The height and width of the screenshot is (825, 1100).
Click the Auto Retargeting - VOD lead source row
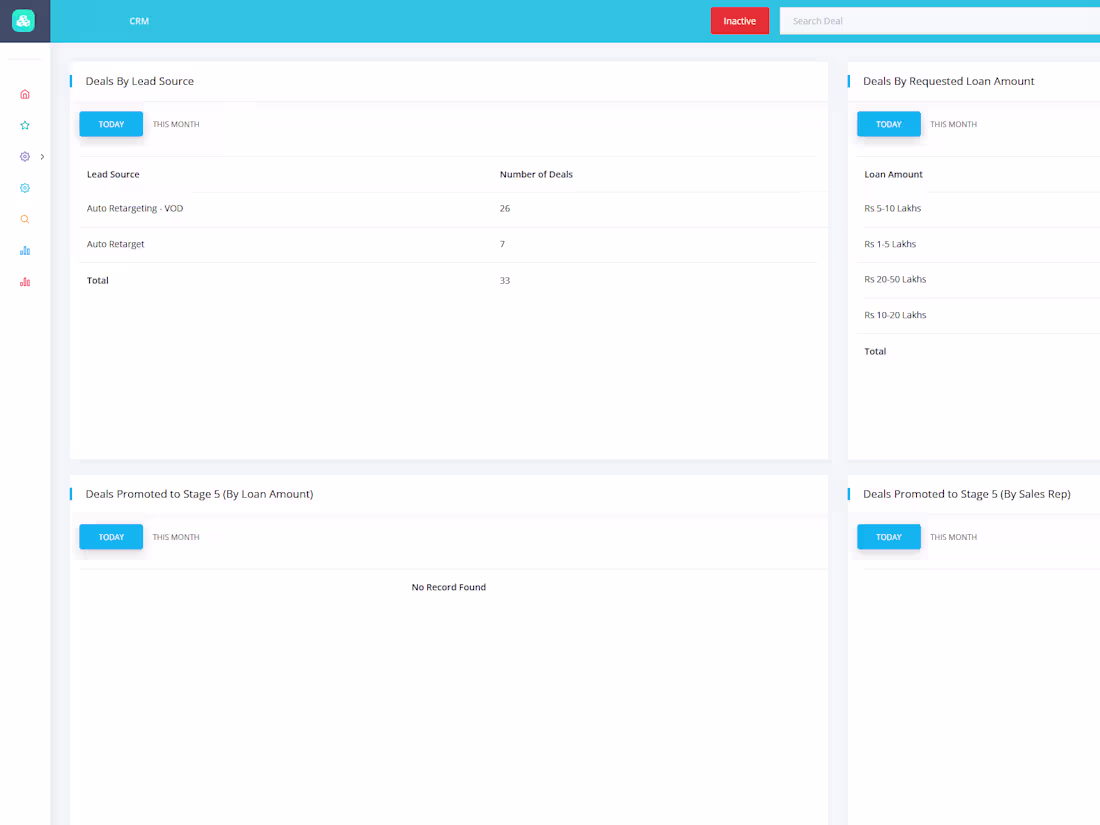[135, 208]
